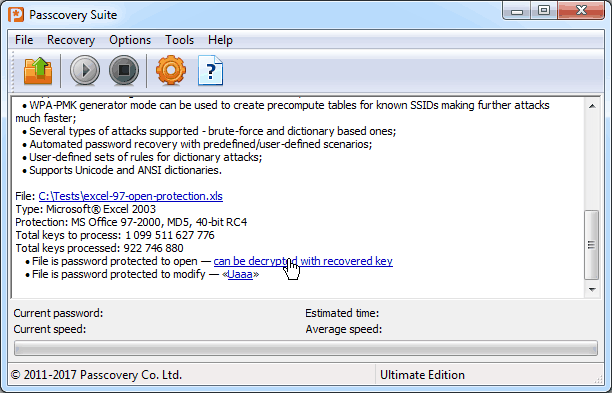Click 'User-defined sets of rules' bullet text
612x393 pixels.
coord(146,157)
